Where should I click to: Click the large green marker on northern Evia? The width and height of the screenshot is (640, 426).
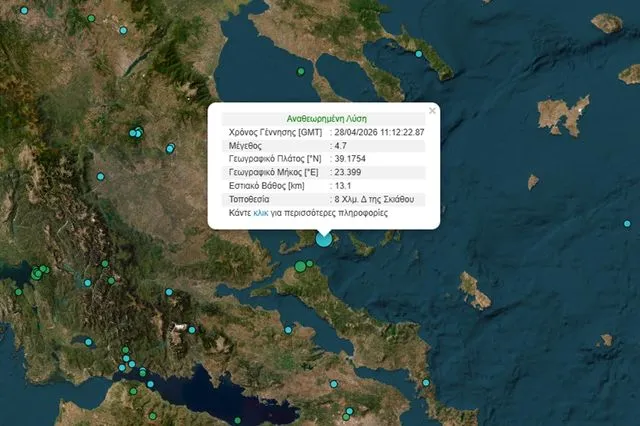pyautogui.click(x=300, y=267)
